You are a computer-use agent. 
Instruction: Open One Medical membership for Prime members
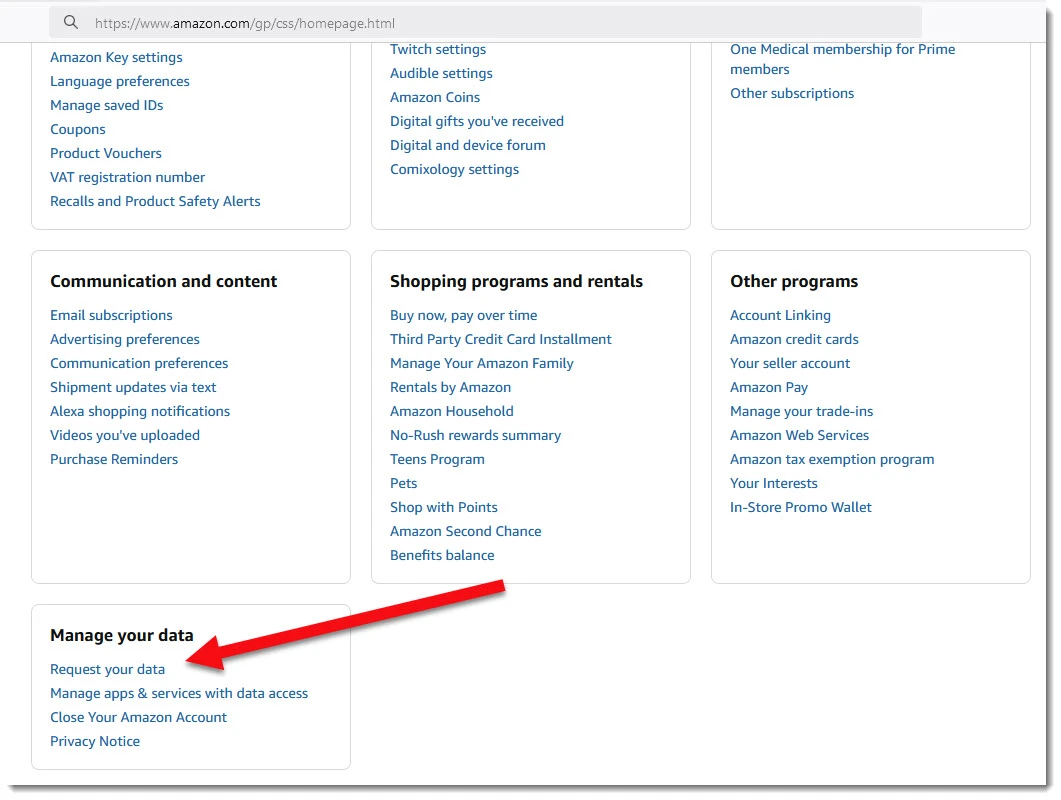[842, 60]
